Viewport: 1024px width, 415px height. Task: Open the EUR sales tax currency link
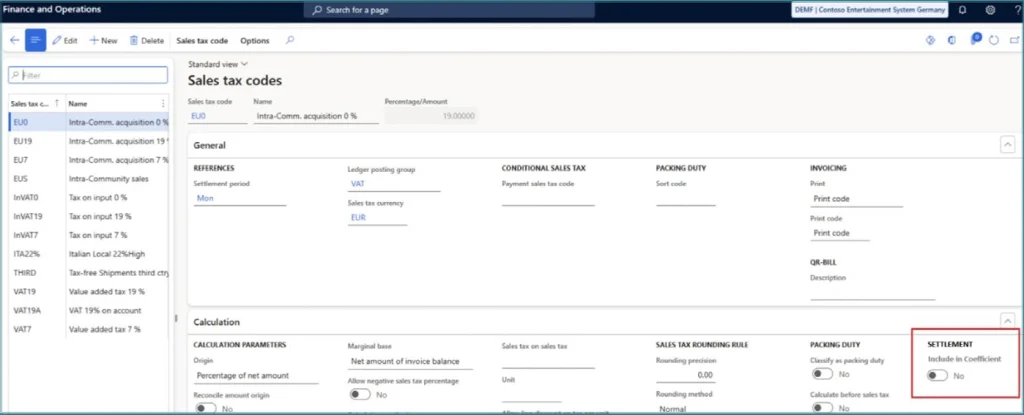tap(359, 218)
